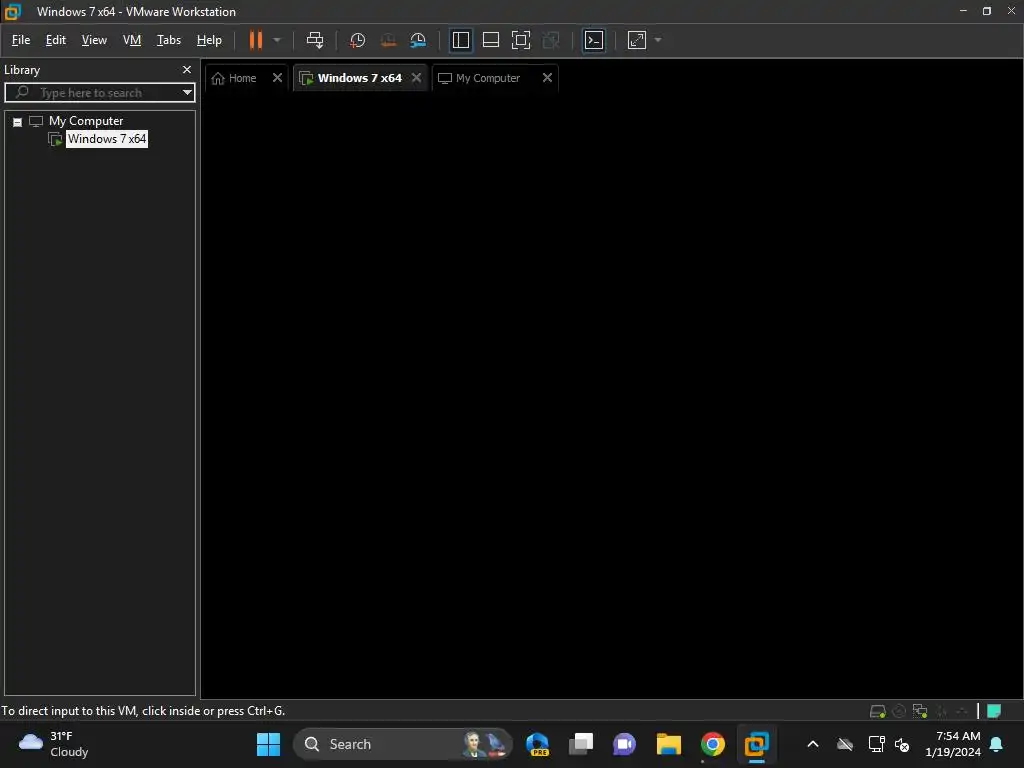Click VMware logo in the title bar
Screen dimensions: 1024x768
coord(12,11)
